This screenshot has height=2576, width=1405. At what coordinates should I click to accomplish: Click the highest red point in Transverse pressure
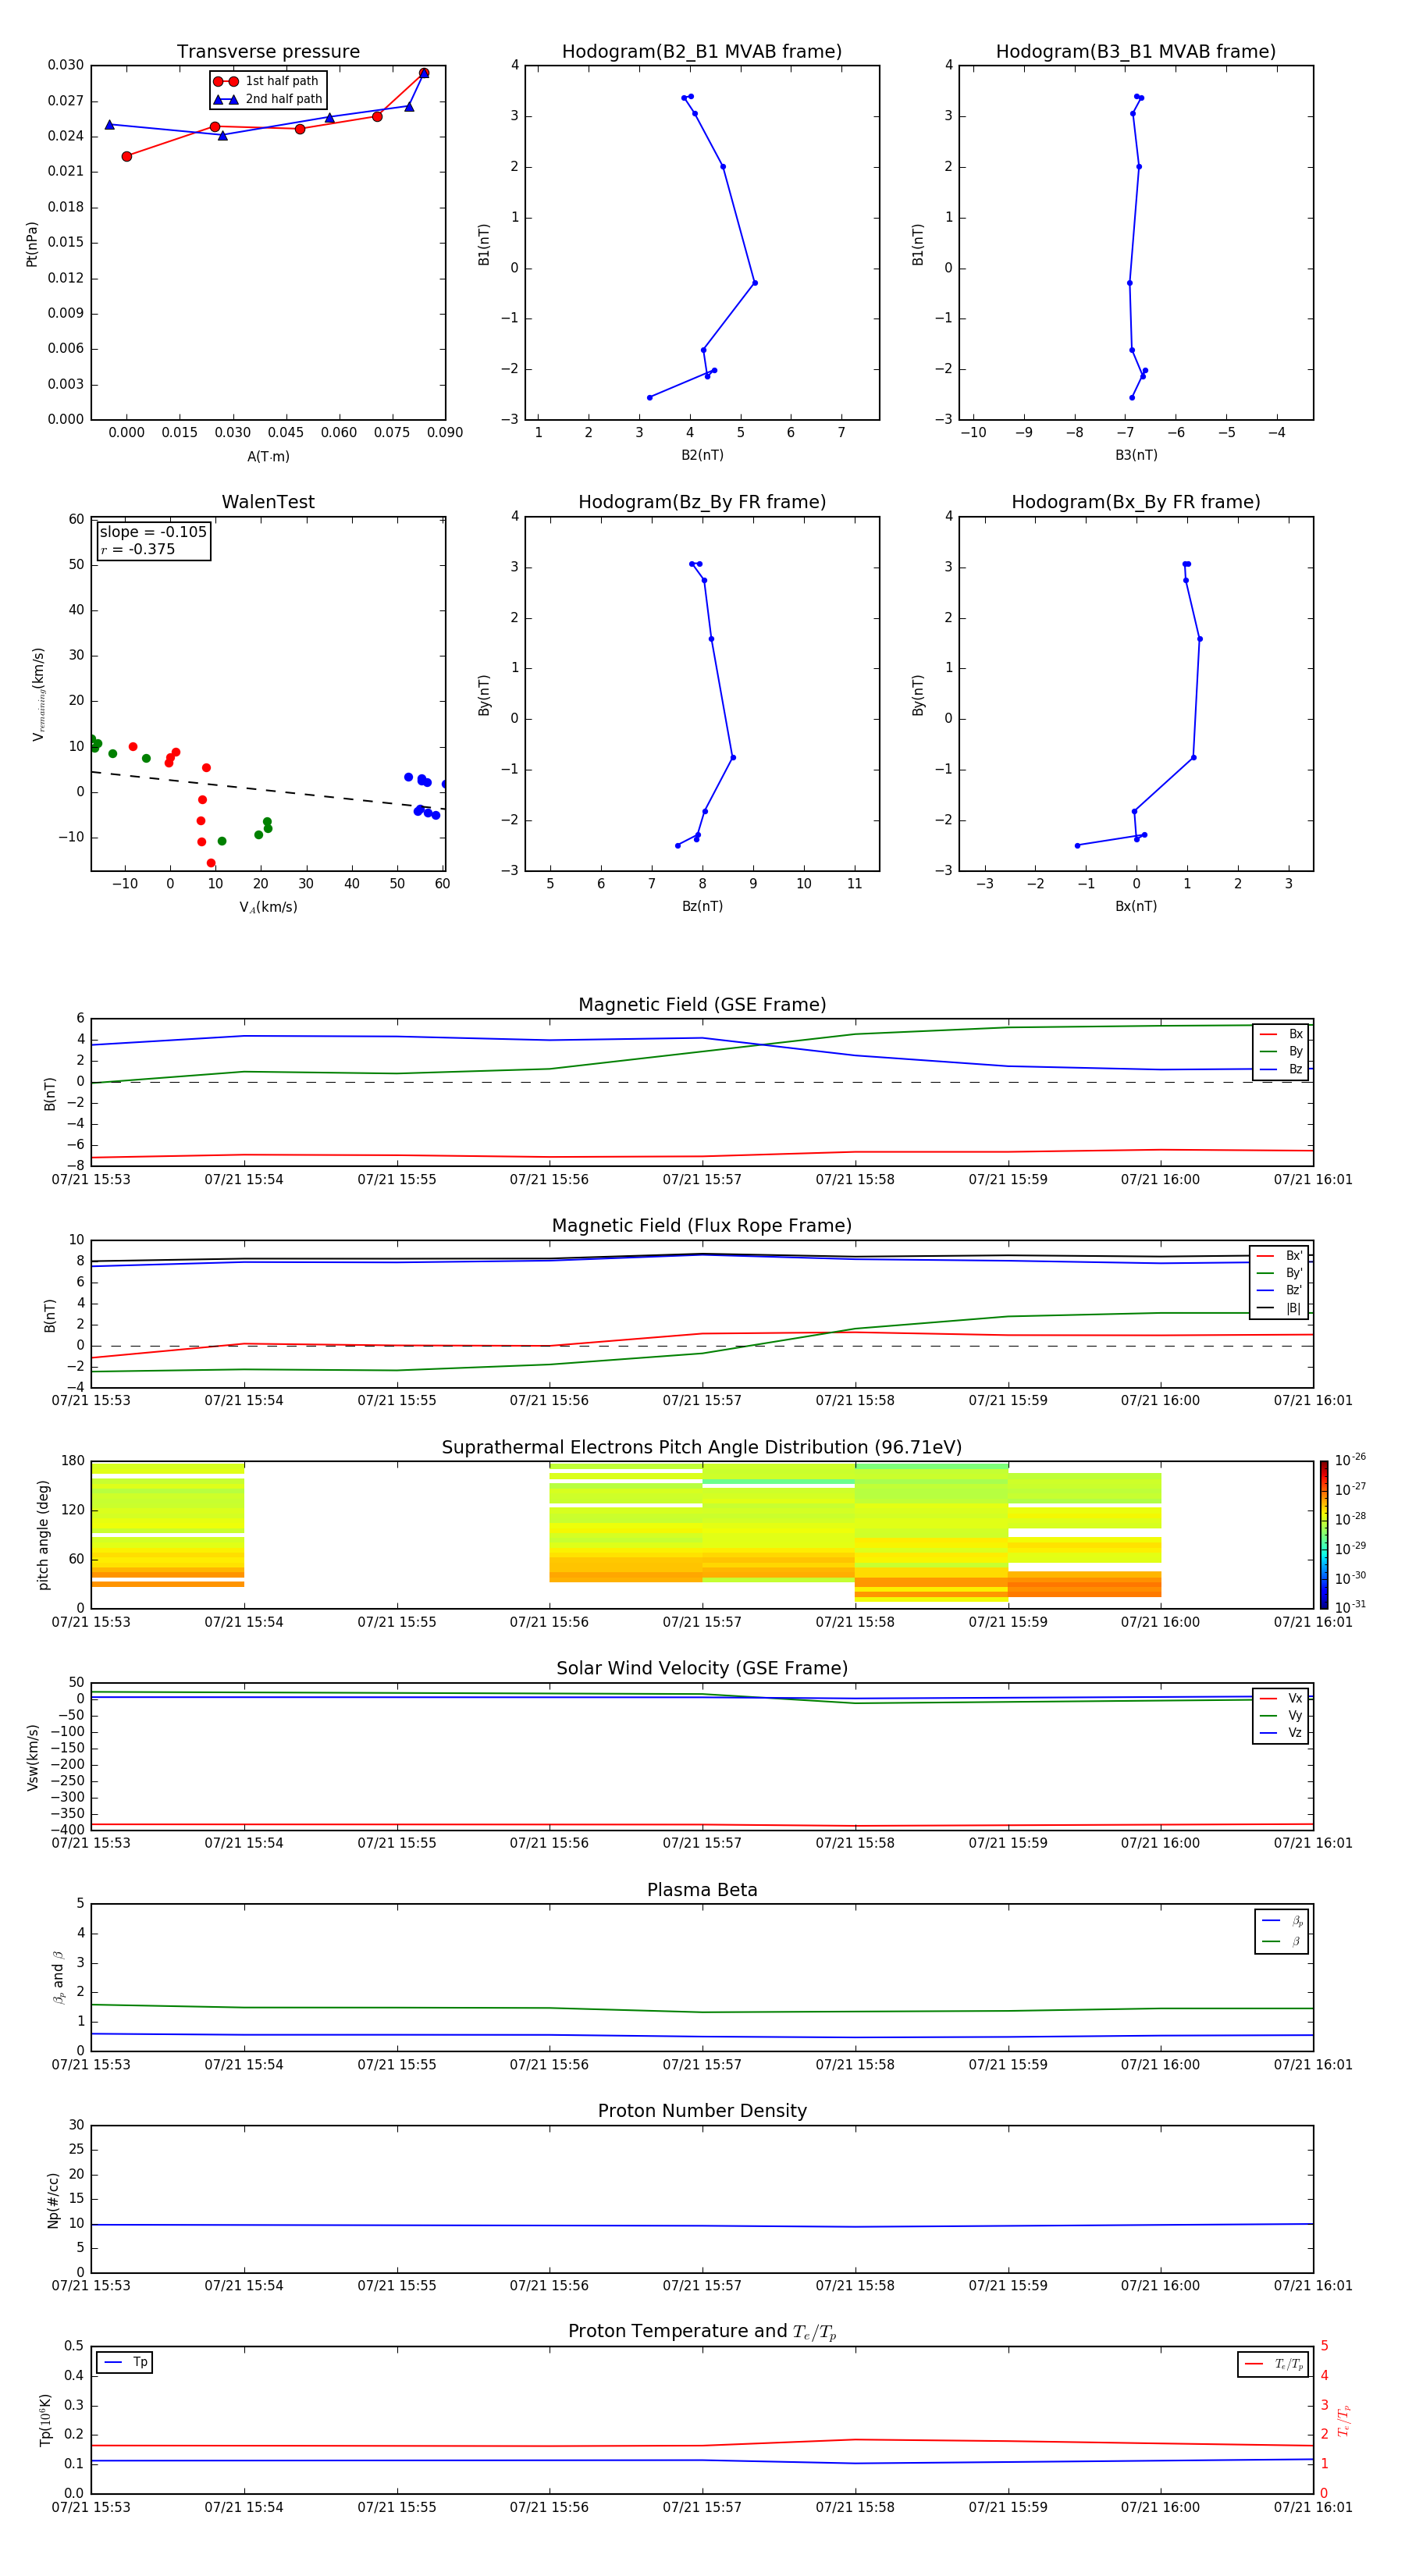pyautogui.click(x=424, y=73)
